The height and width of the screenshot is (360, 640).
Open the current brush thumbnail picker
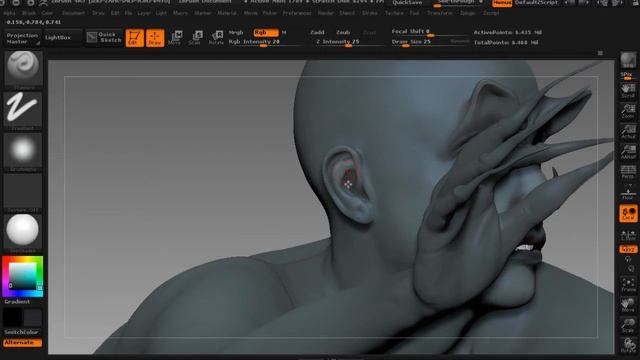[x=23, y=69]
